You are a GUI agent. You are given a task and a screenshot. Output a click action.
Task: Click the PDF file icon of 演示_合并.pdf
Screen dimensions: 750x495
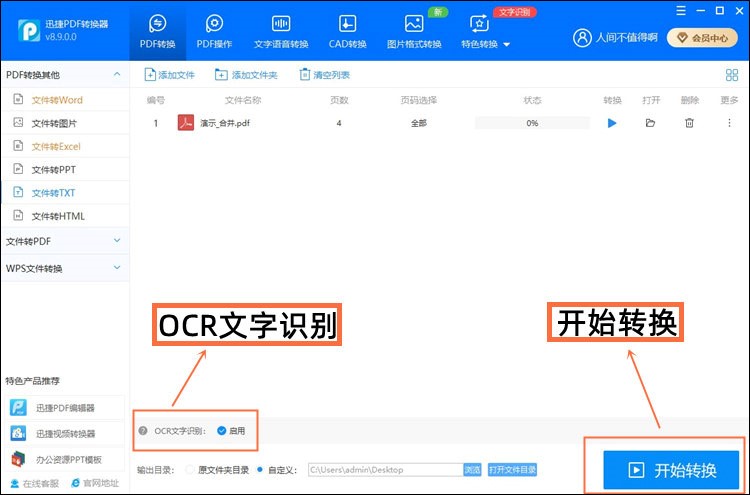186,123
